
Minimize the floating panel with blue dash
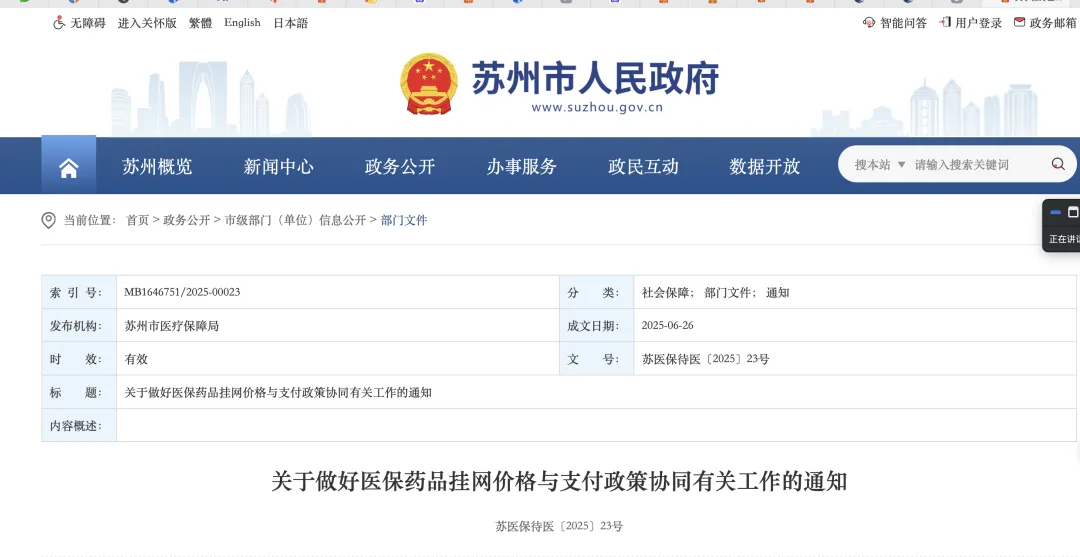point(1055,212)
